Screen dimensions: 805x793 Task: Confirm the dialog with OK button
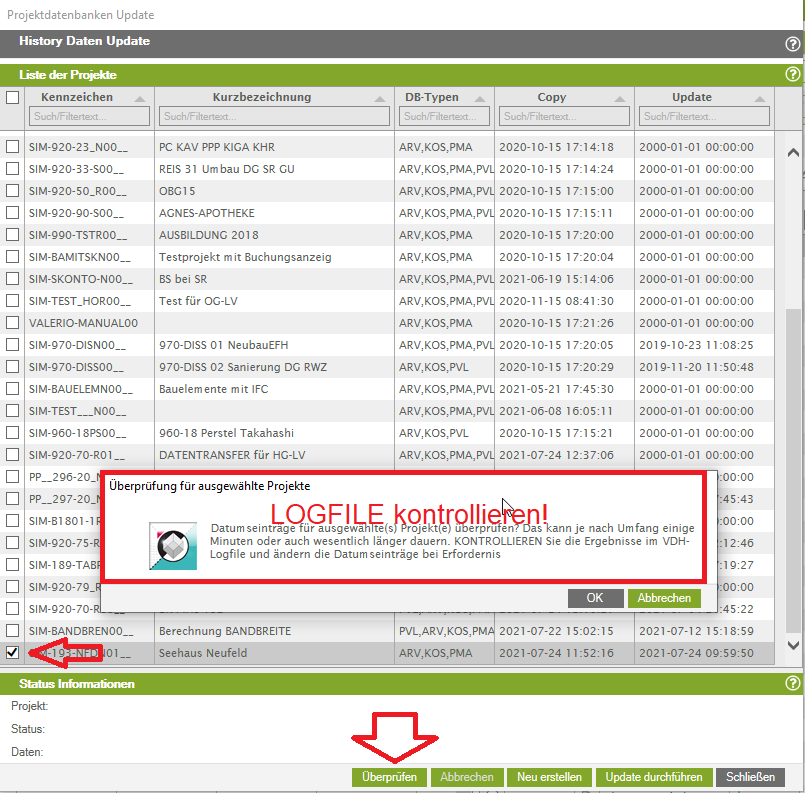tap(595, 598)
